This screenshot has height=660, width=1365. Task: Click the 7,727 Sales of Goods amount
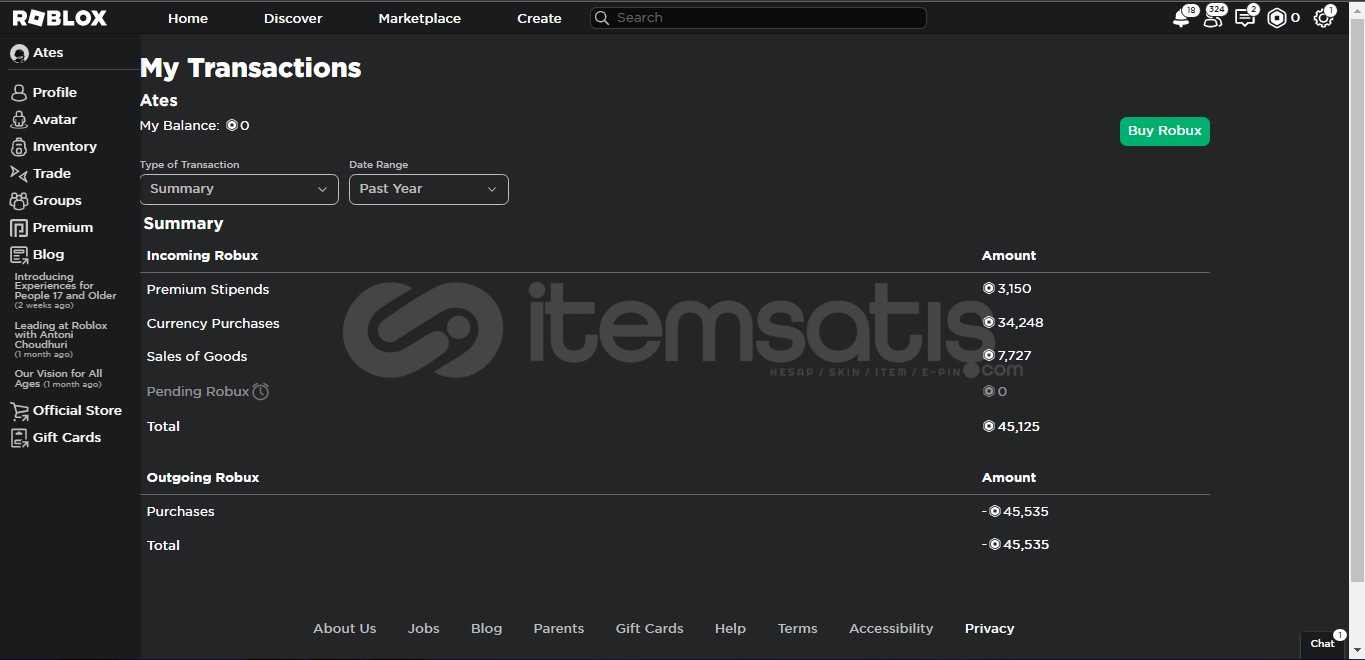click(1007, 356)
